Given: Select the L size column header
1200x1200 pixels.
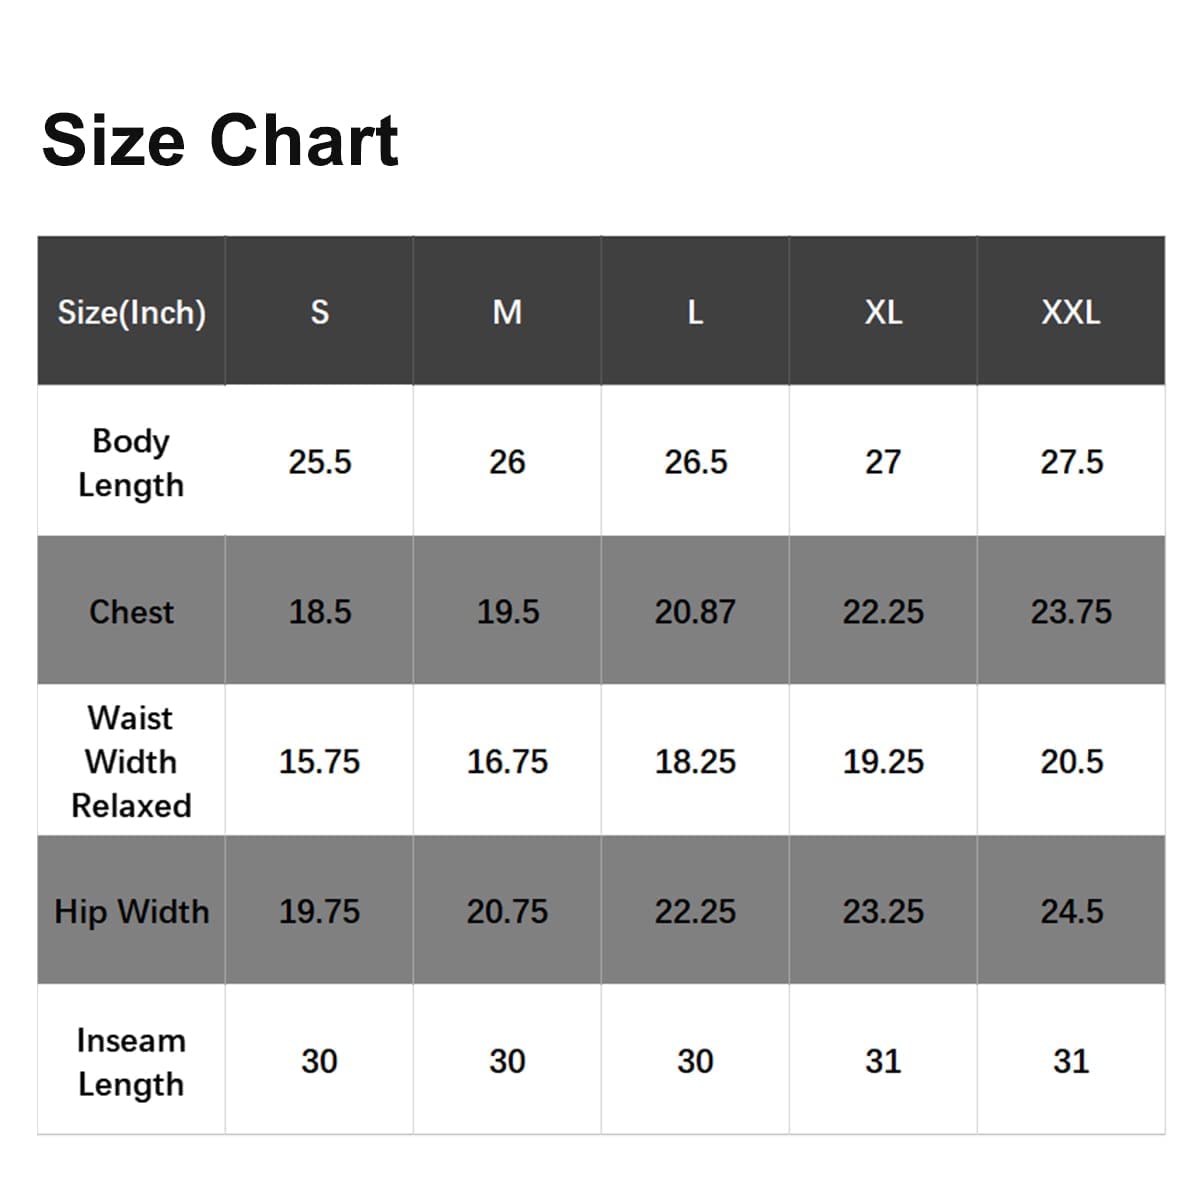Looking at the screenshot, I should [695, 311].
